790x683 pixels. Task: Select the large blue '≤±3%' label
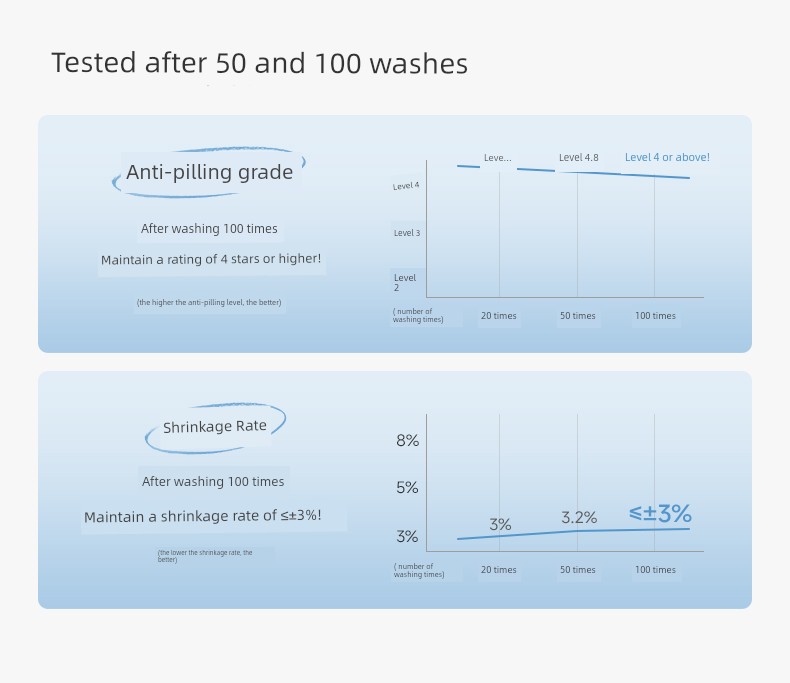660,513
